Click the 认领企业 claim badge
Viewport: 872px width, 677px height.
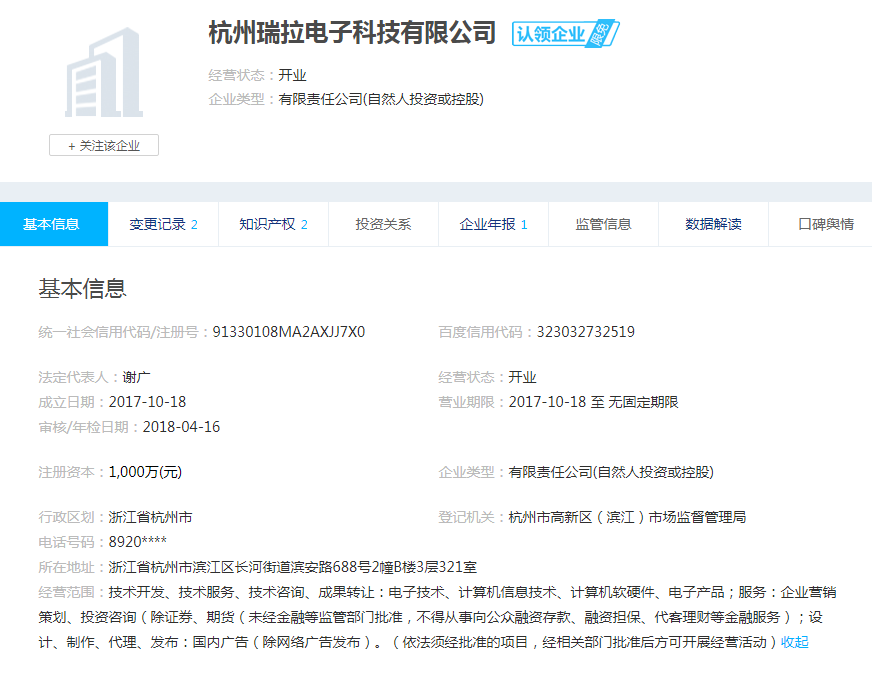[565, 34]
